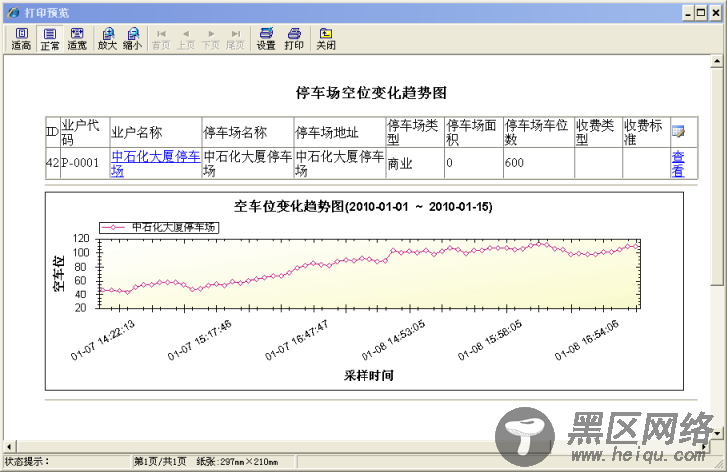Click the 01-07 14:22:13 axis label

tap(102, 340)
